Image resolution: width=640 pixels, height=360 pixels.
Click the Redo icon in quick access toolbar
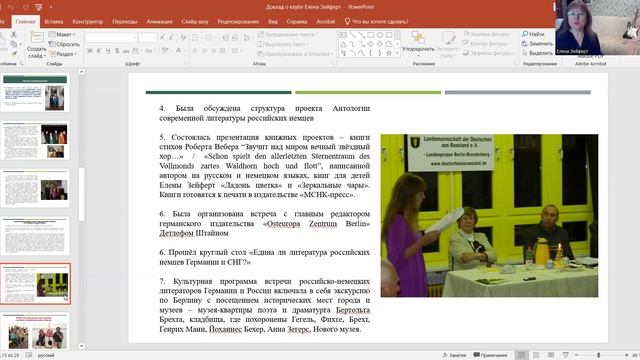[25, 7]
